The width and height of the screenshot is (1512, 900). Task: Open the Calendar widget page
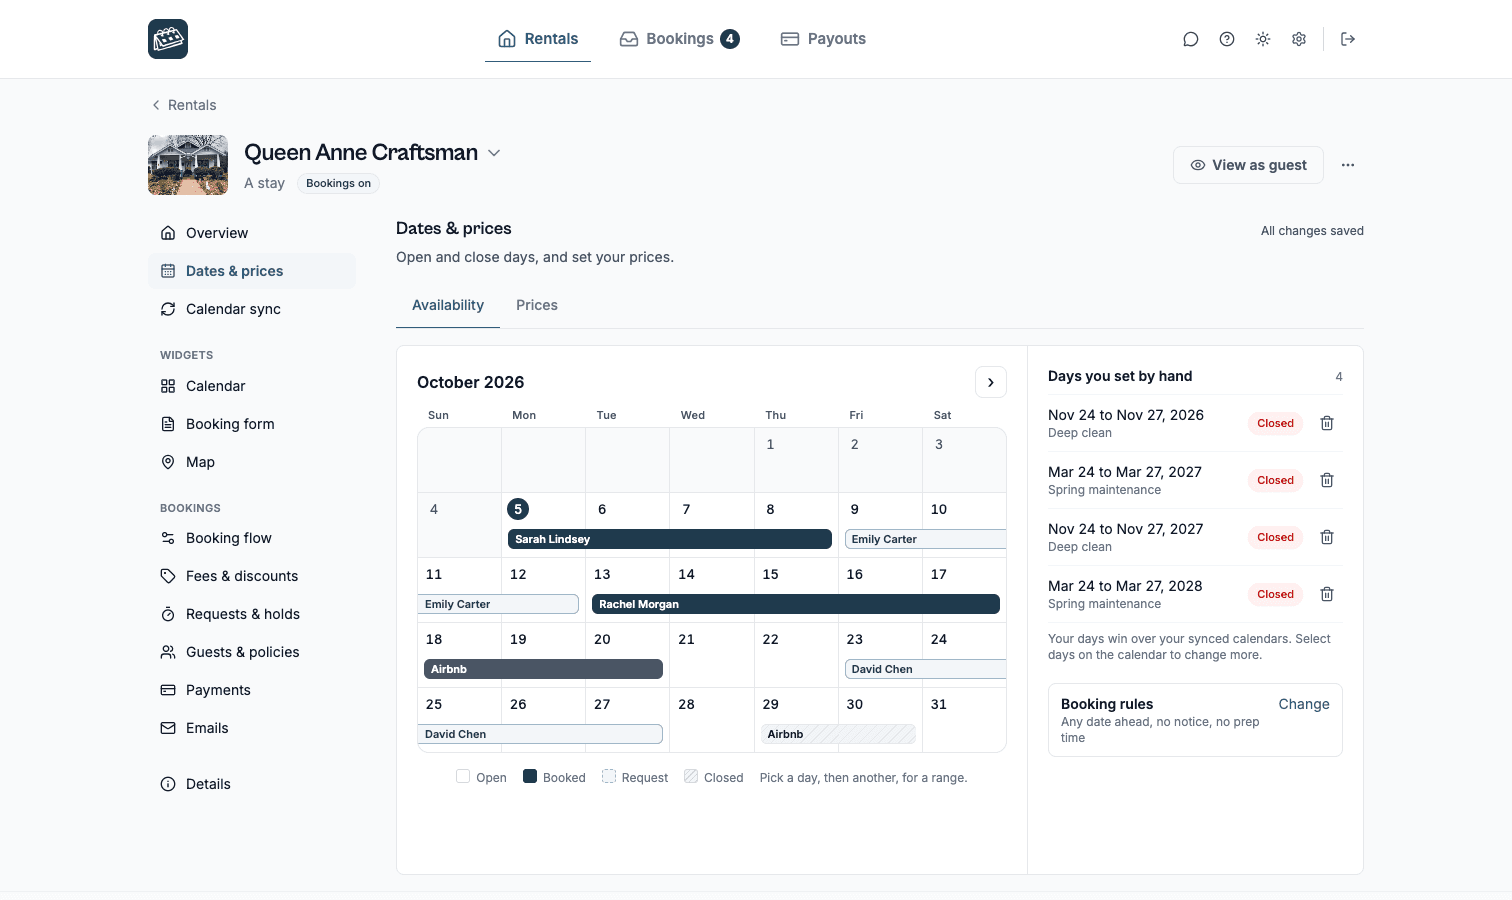click(x=252, y=386)
